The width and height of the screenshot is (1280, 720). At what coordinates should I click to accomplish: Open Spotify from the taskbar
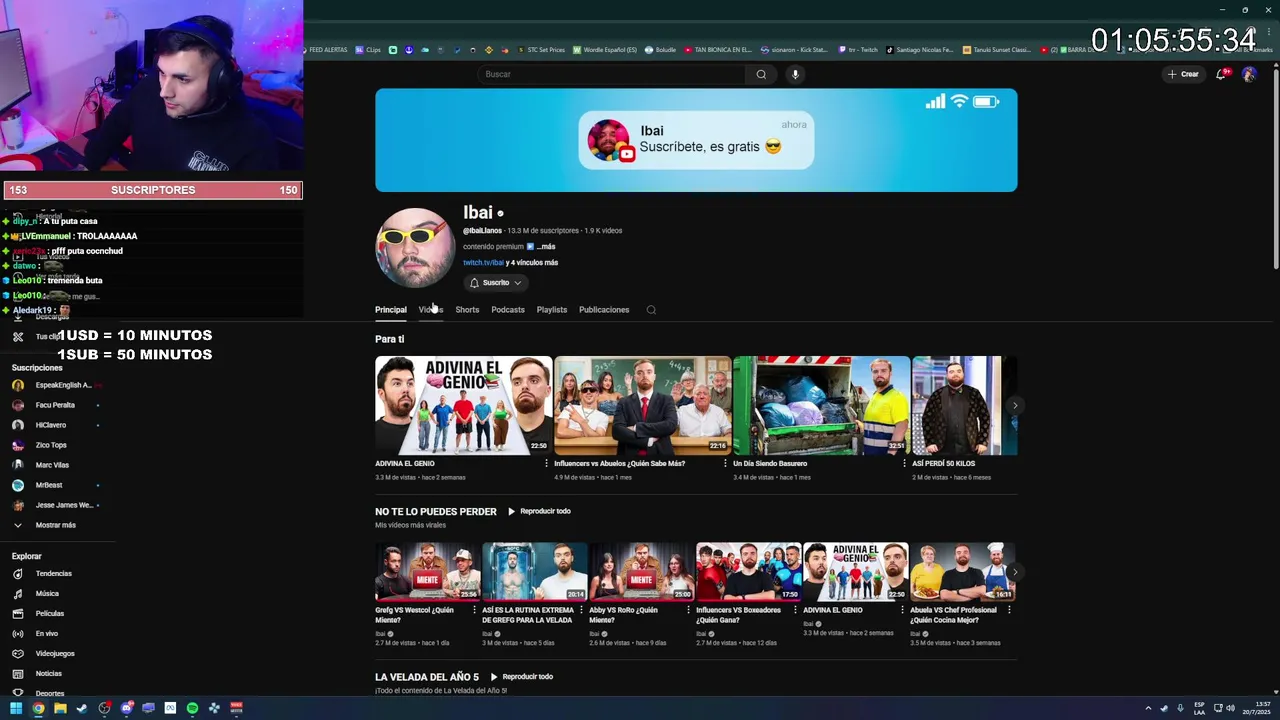click(192, 708)
